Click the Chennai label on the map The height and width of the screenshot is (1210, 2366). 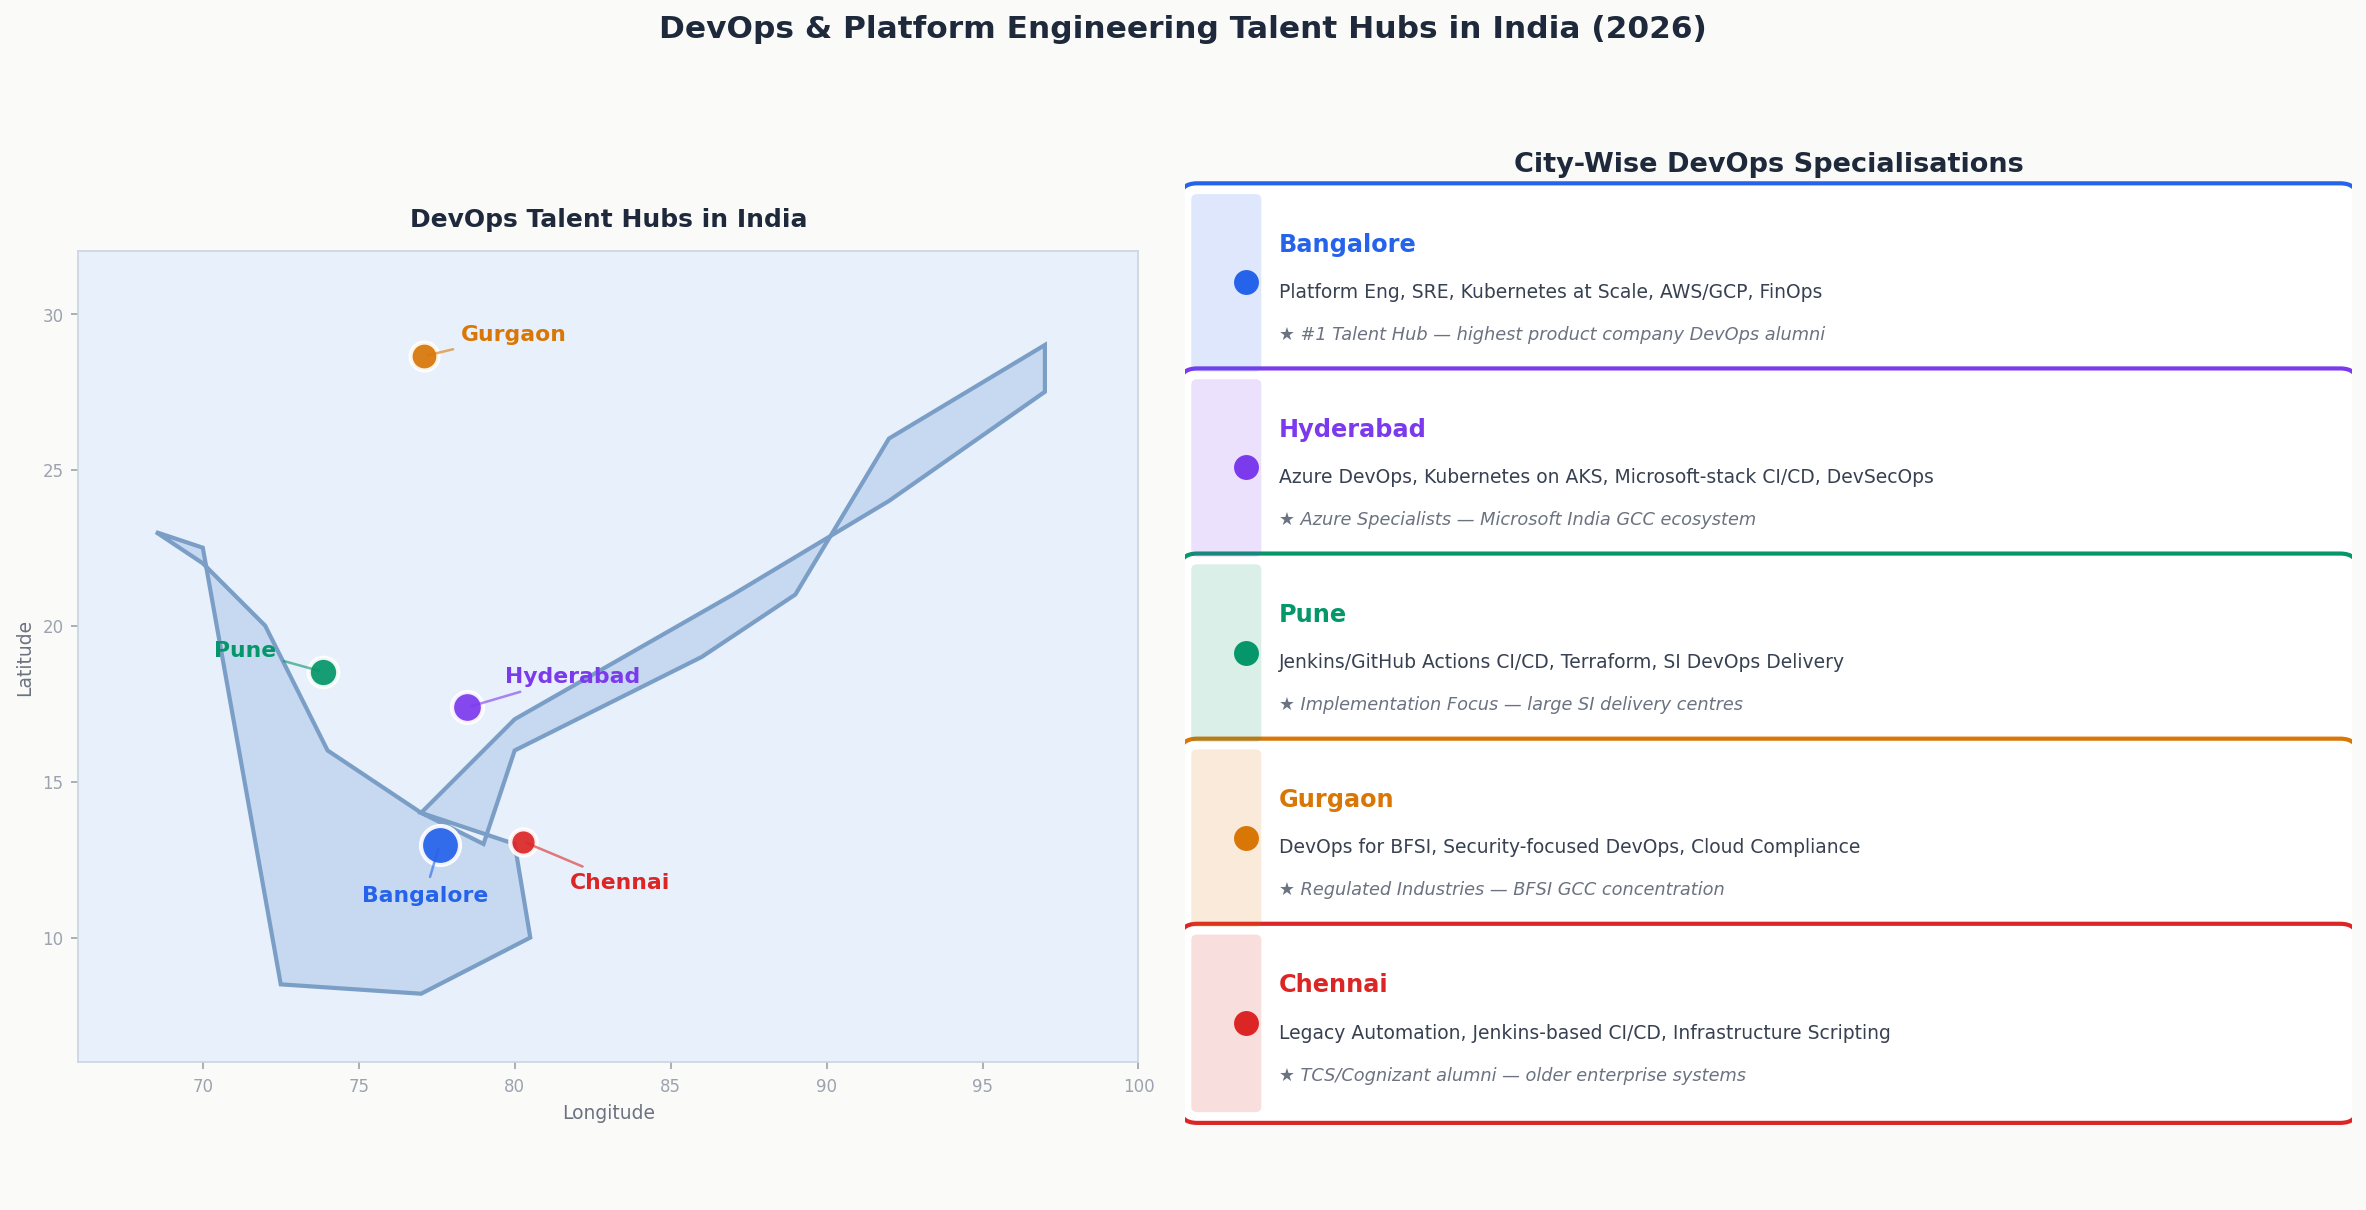pos(619,882)
